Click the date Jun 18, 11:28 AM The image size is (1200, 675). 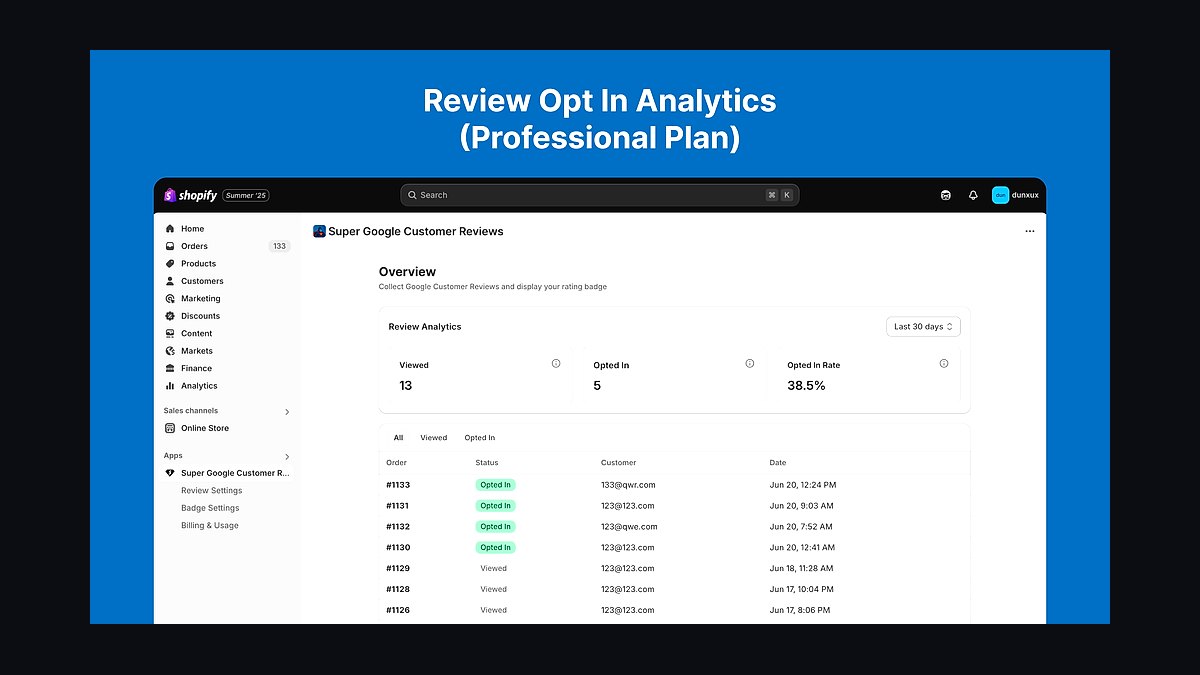tap(802, 568)
